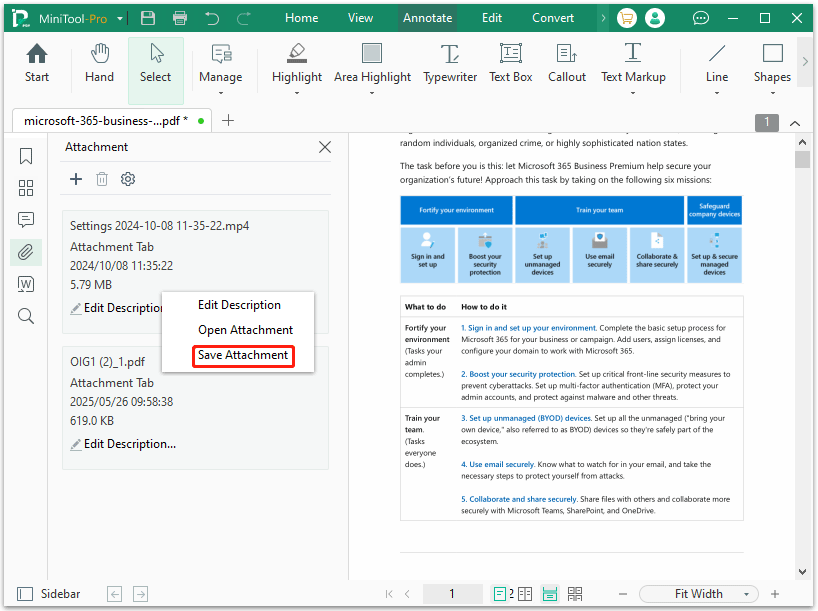Viewport: 818px width, 611px height.
Task: Collapse the ribbon with up chevron
Action: tap(795, 124)
